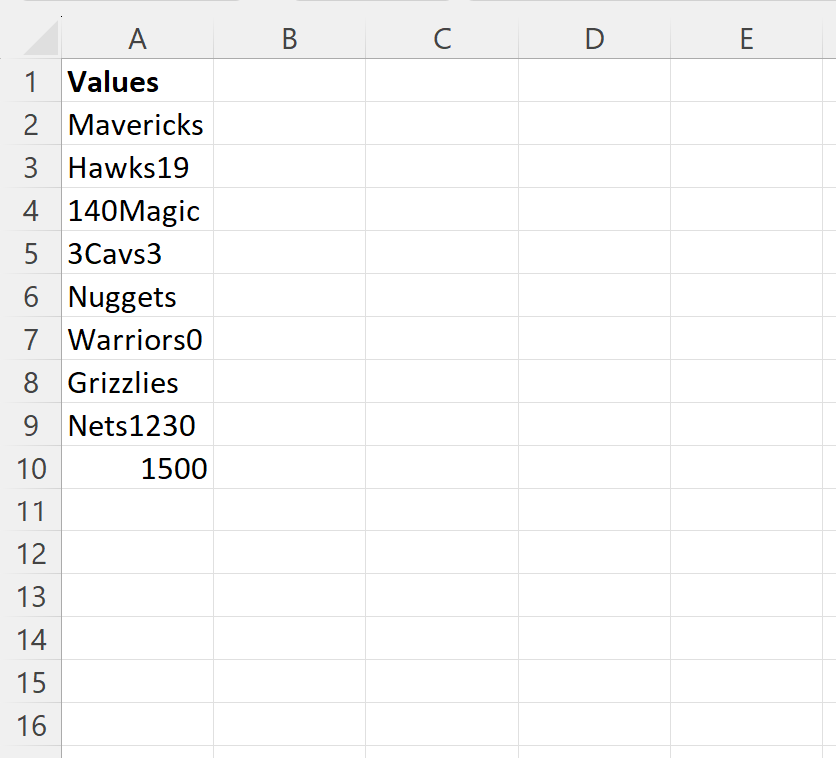The image size is (837, 758).
Task: Select row 1 header
Action: click(31, 82)
